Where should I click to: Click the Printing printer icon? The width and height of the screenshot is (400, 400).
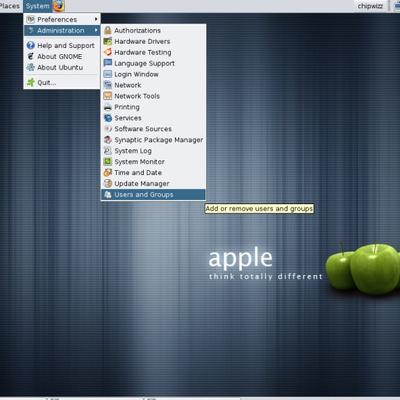pyautogui.click(x=107, y=107)
